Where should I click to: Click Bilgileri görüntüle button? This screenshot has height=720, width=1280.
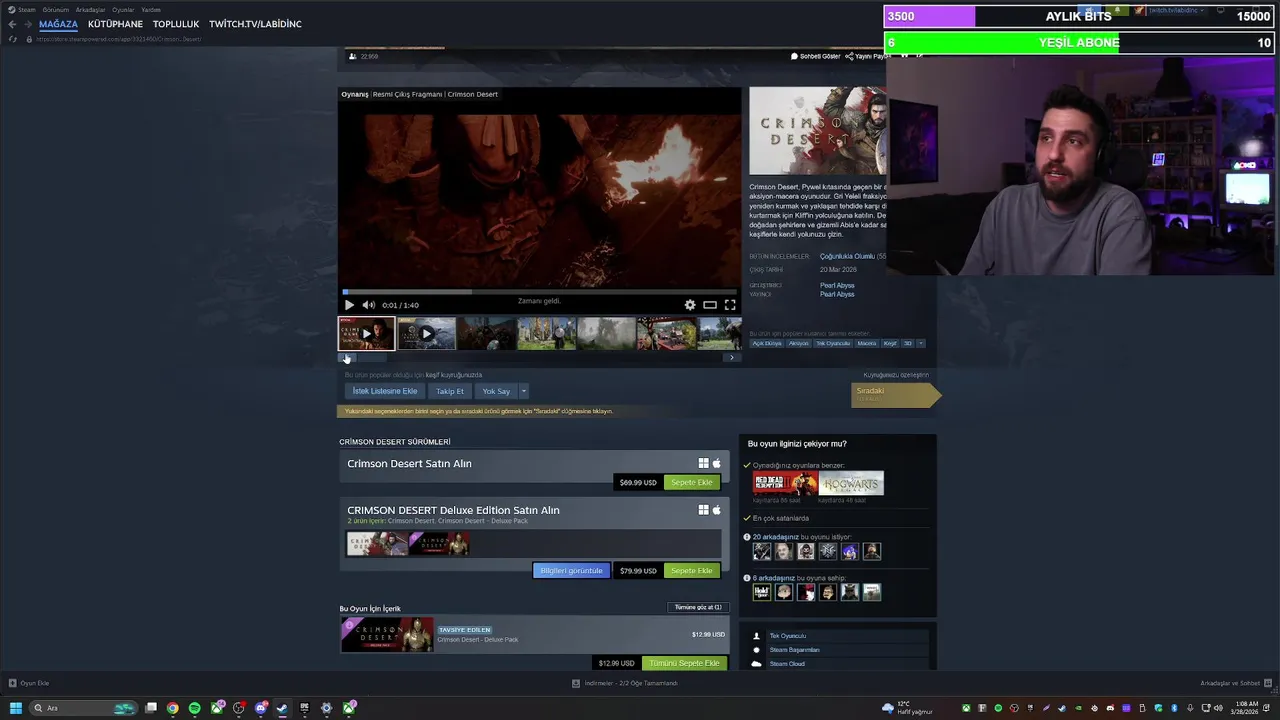point(571,570)
